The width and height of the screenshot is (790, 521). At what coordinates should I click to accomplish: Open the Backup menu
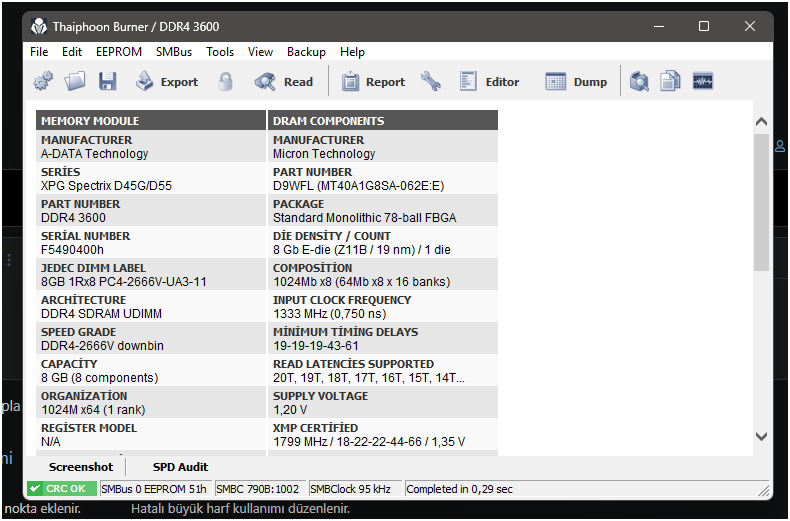coord(306,52)
